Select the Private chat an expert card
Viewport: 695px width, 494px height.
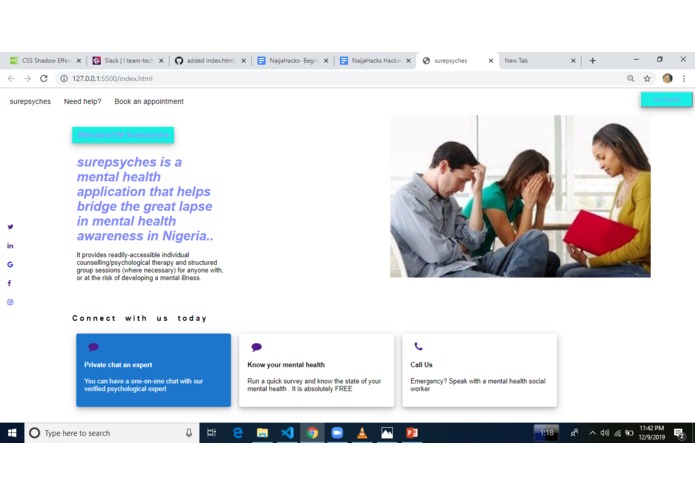point(153,370)
